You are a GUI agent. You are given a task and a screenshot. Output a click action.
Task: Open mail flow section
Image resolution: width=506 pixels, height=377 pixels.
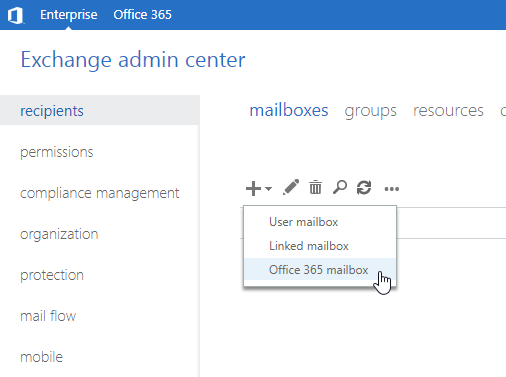point(48,316)
